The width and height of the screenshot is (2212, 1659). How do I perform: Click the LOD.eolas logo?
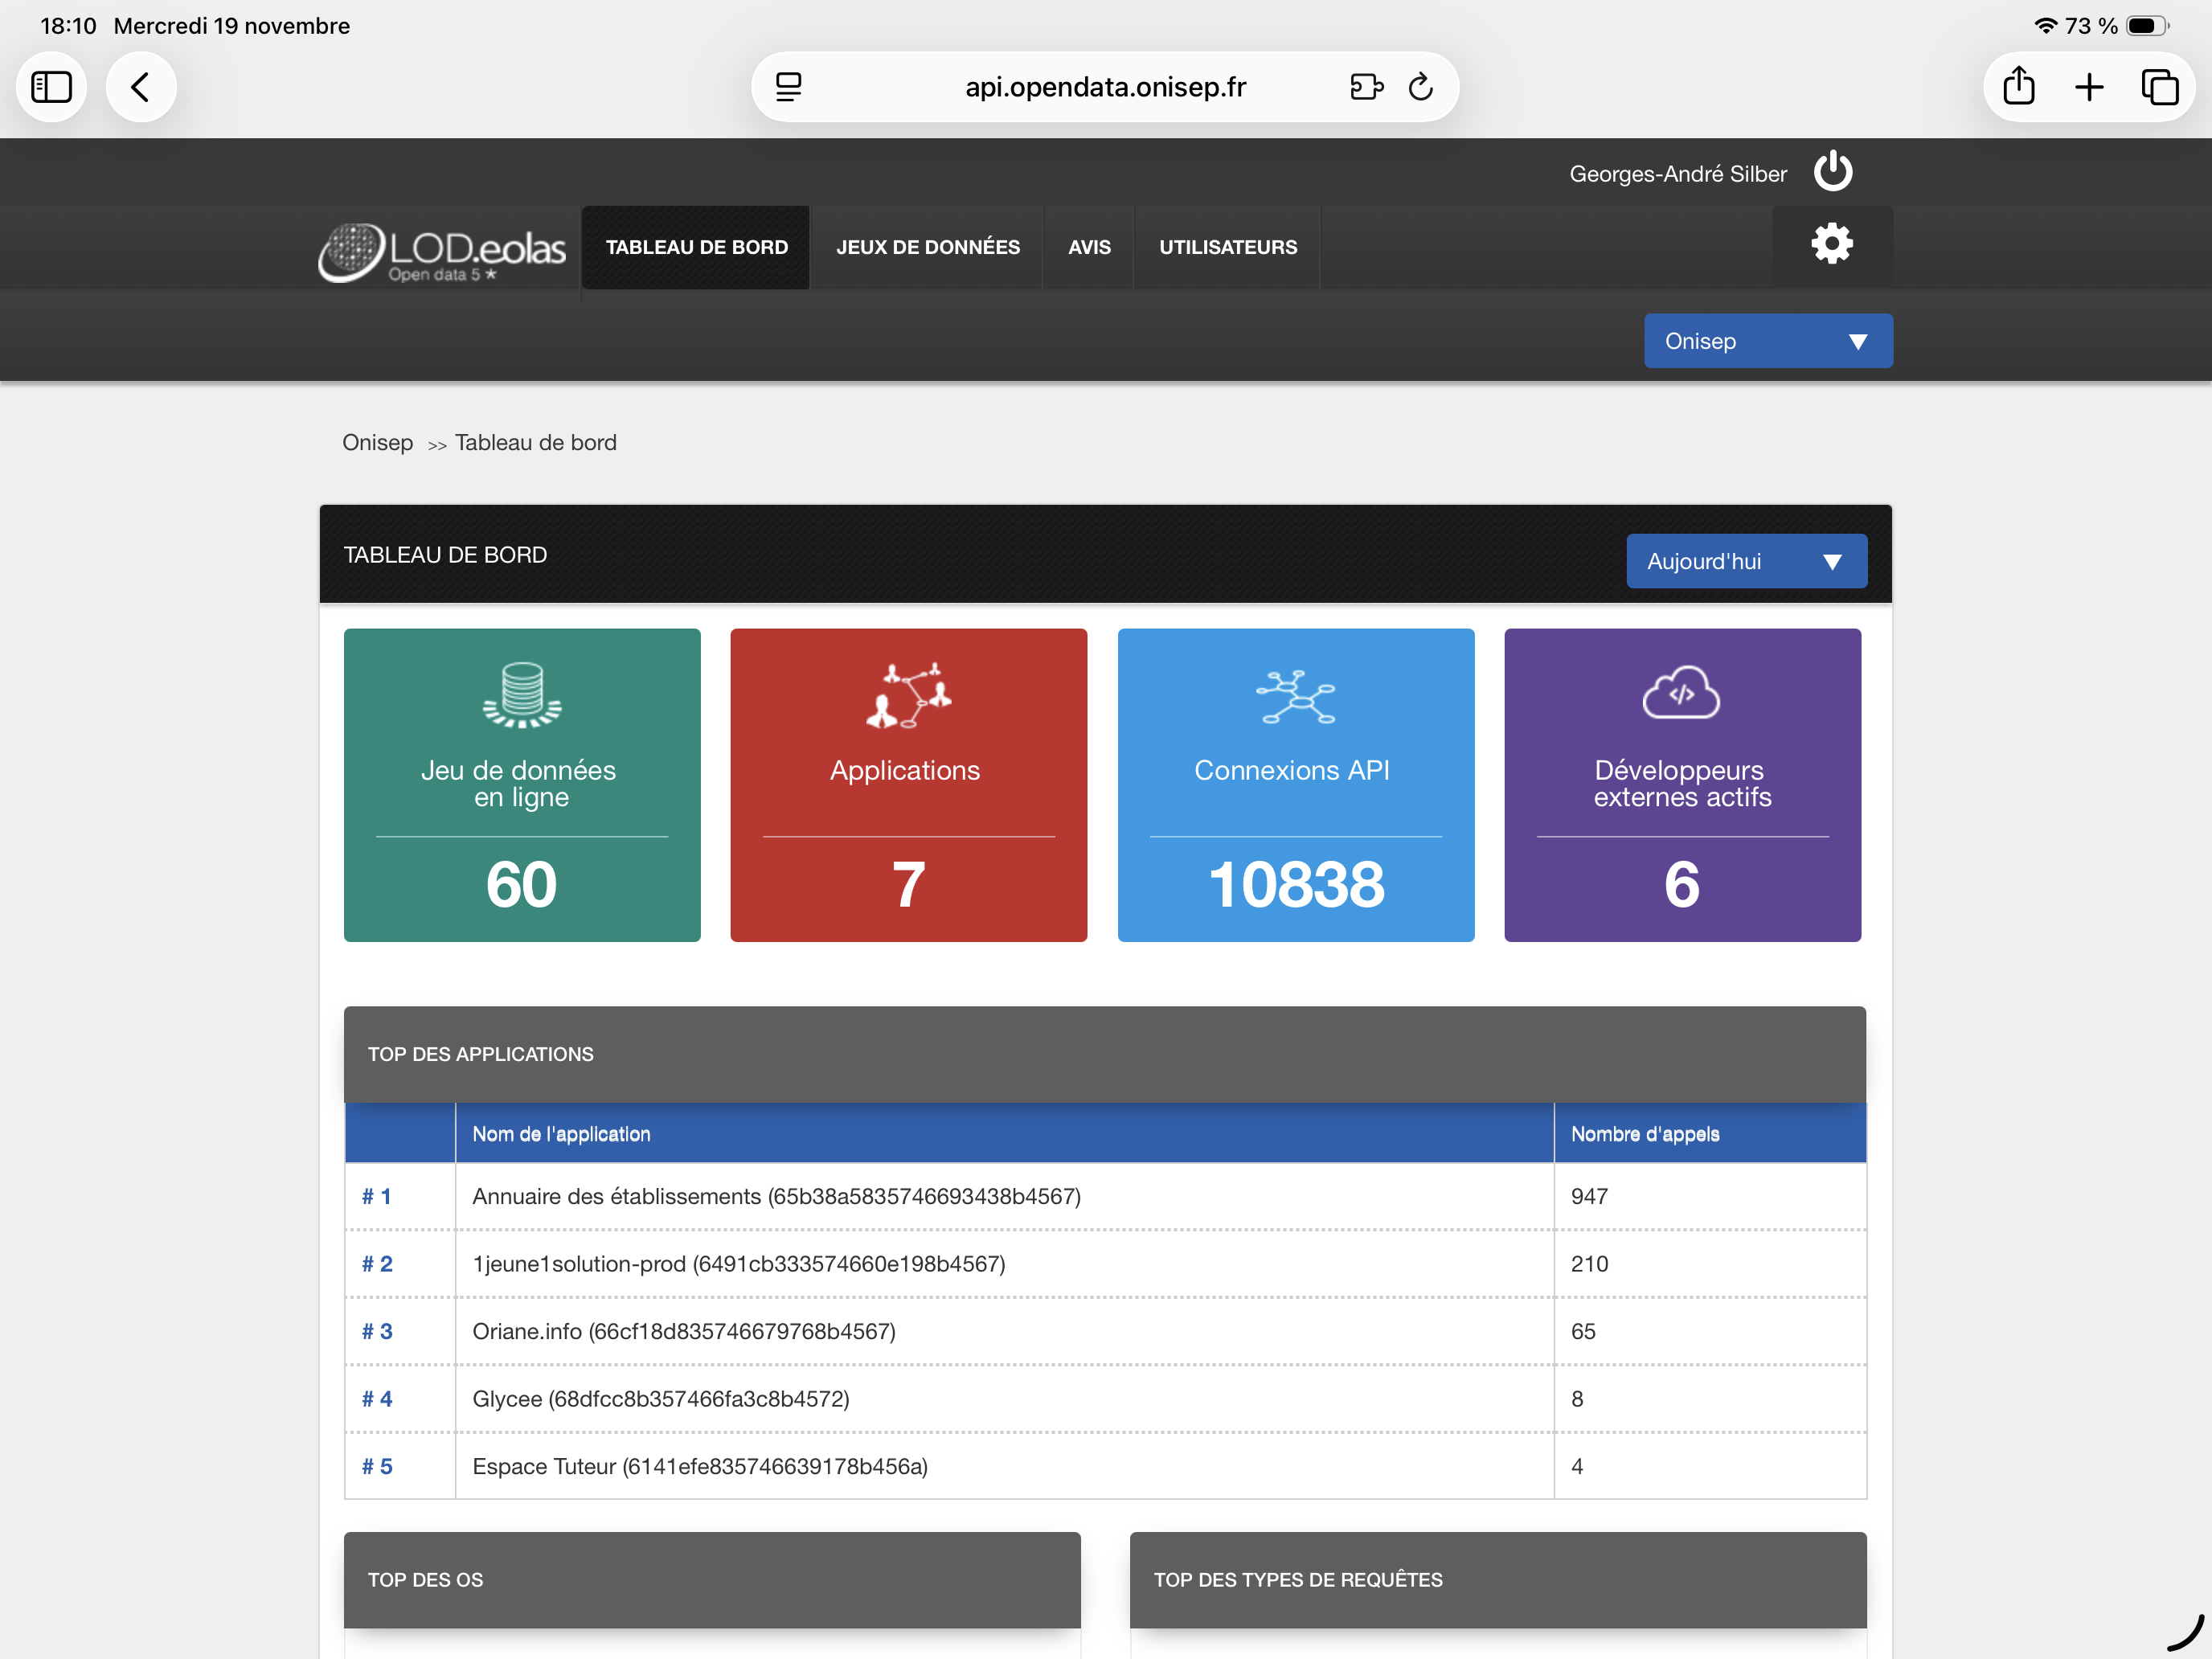442,251
